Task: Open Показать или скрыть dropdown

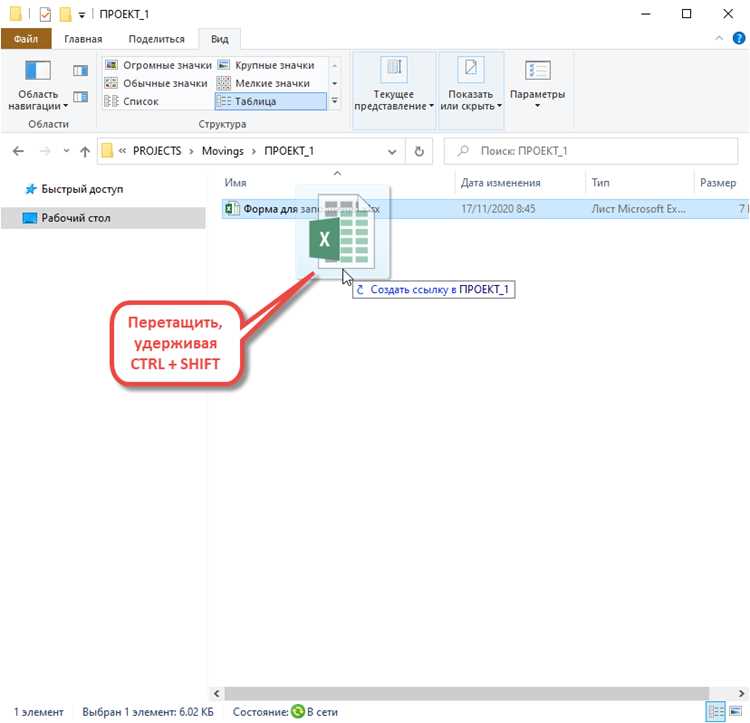Action: click(x=471, y=90)
